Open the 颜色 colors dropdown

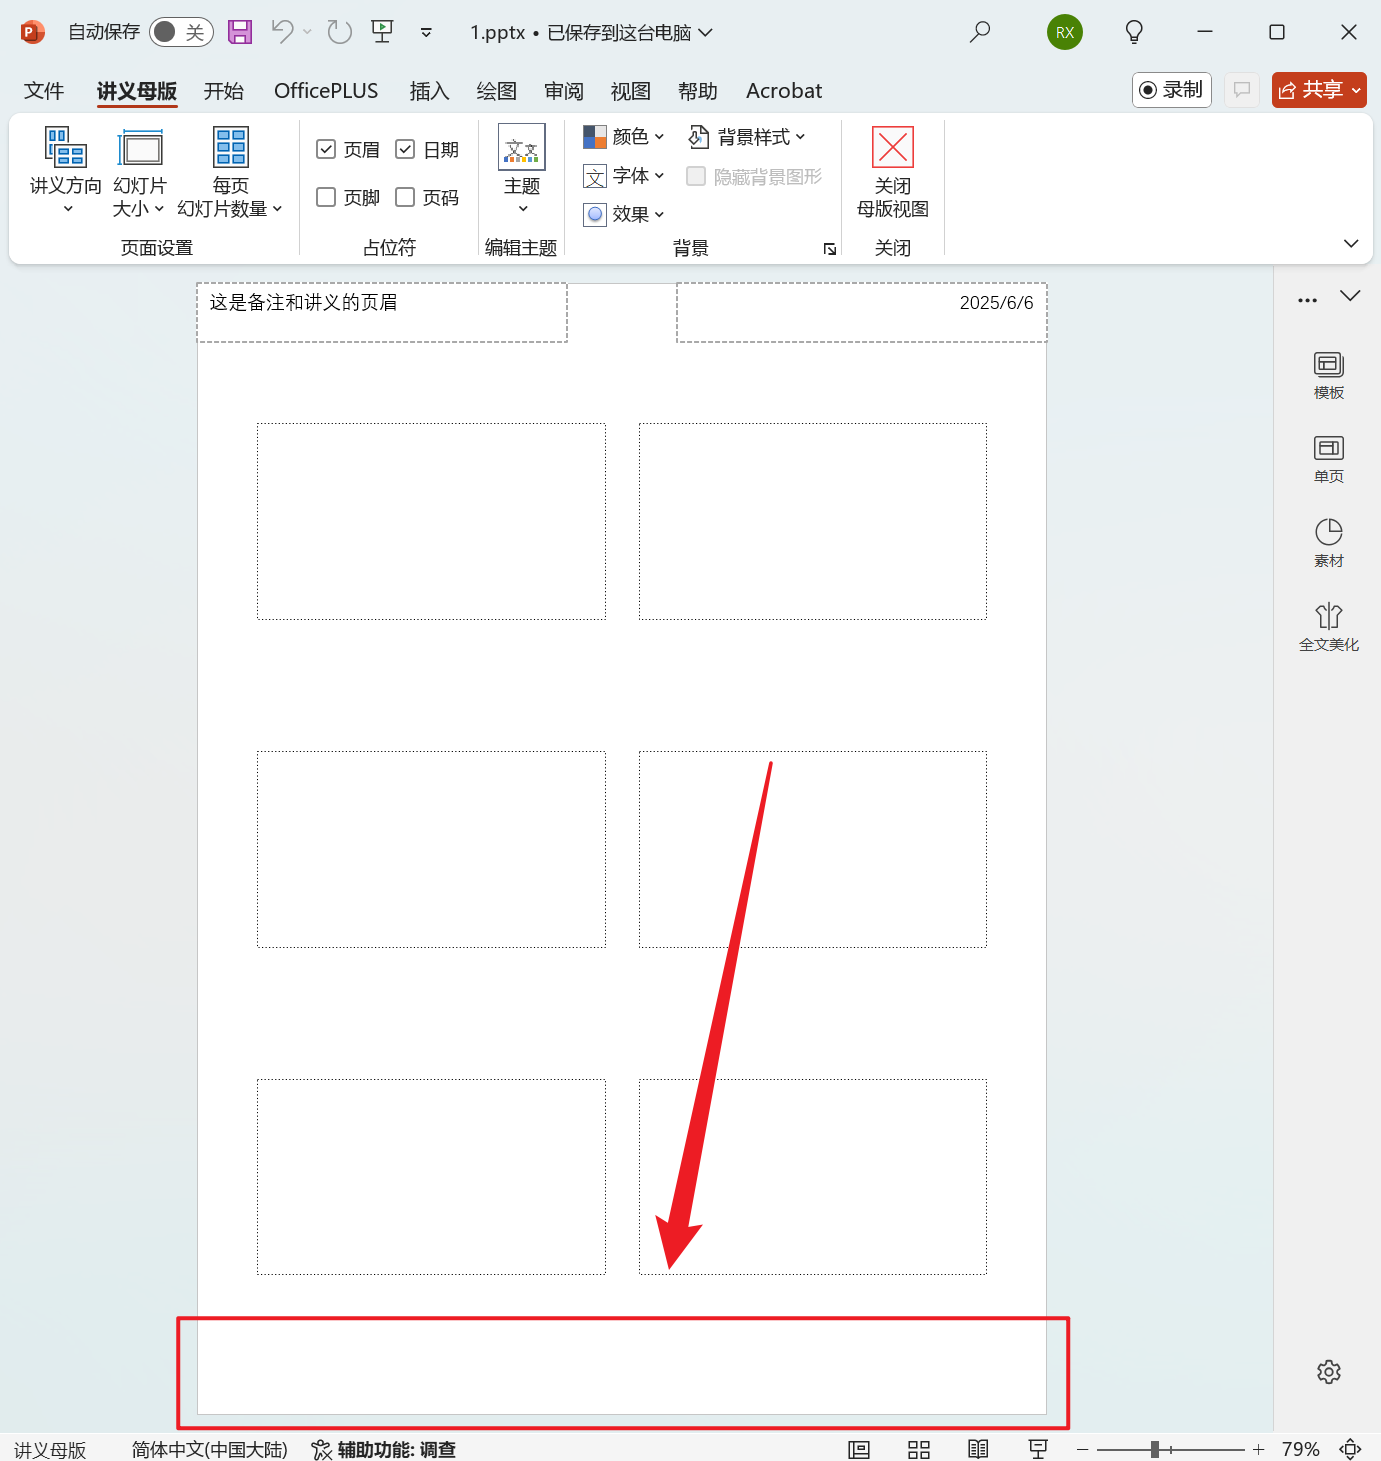coord(624,137)
